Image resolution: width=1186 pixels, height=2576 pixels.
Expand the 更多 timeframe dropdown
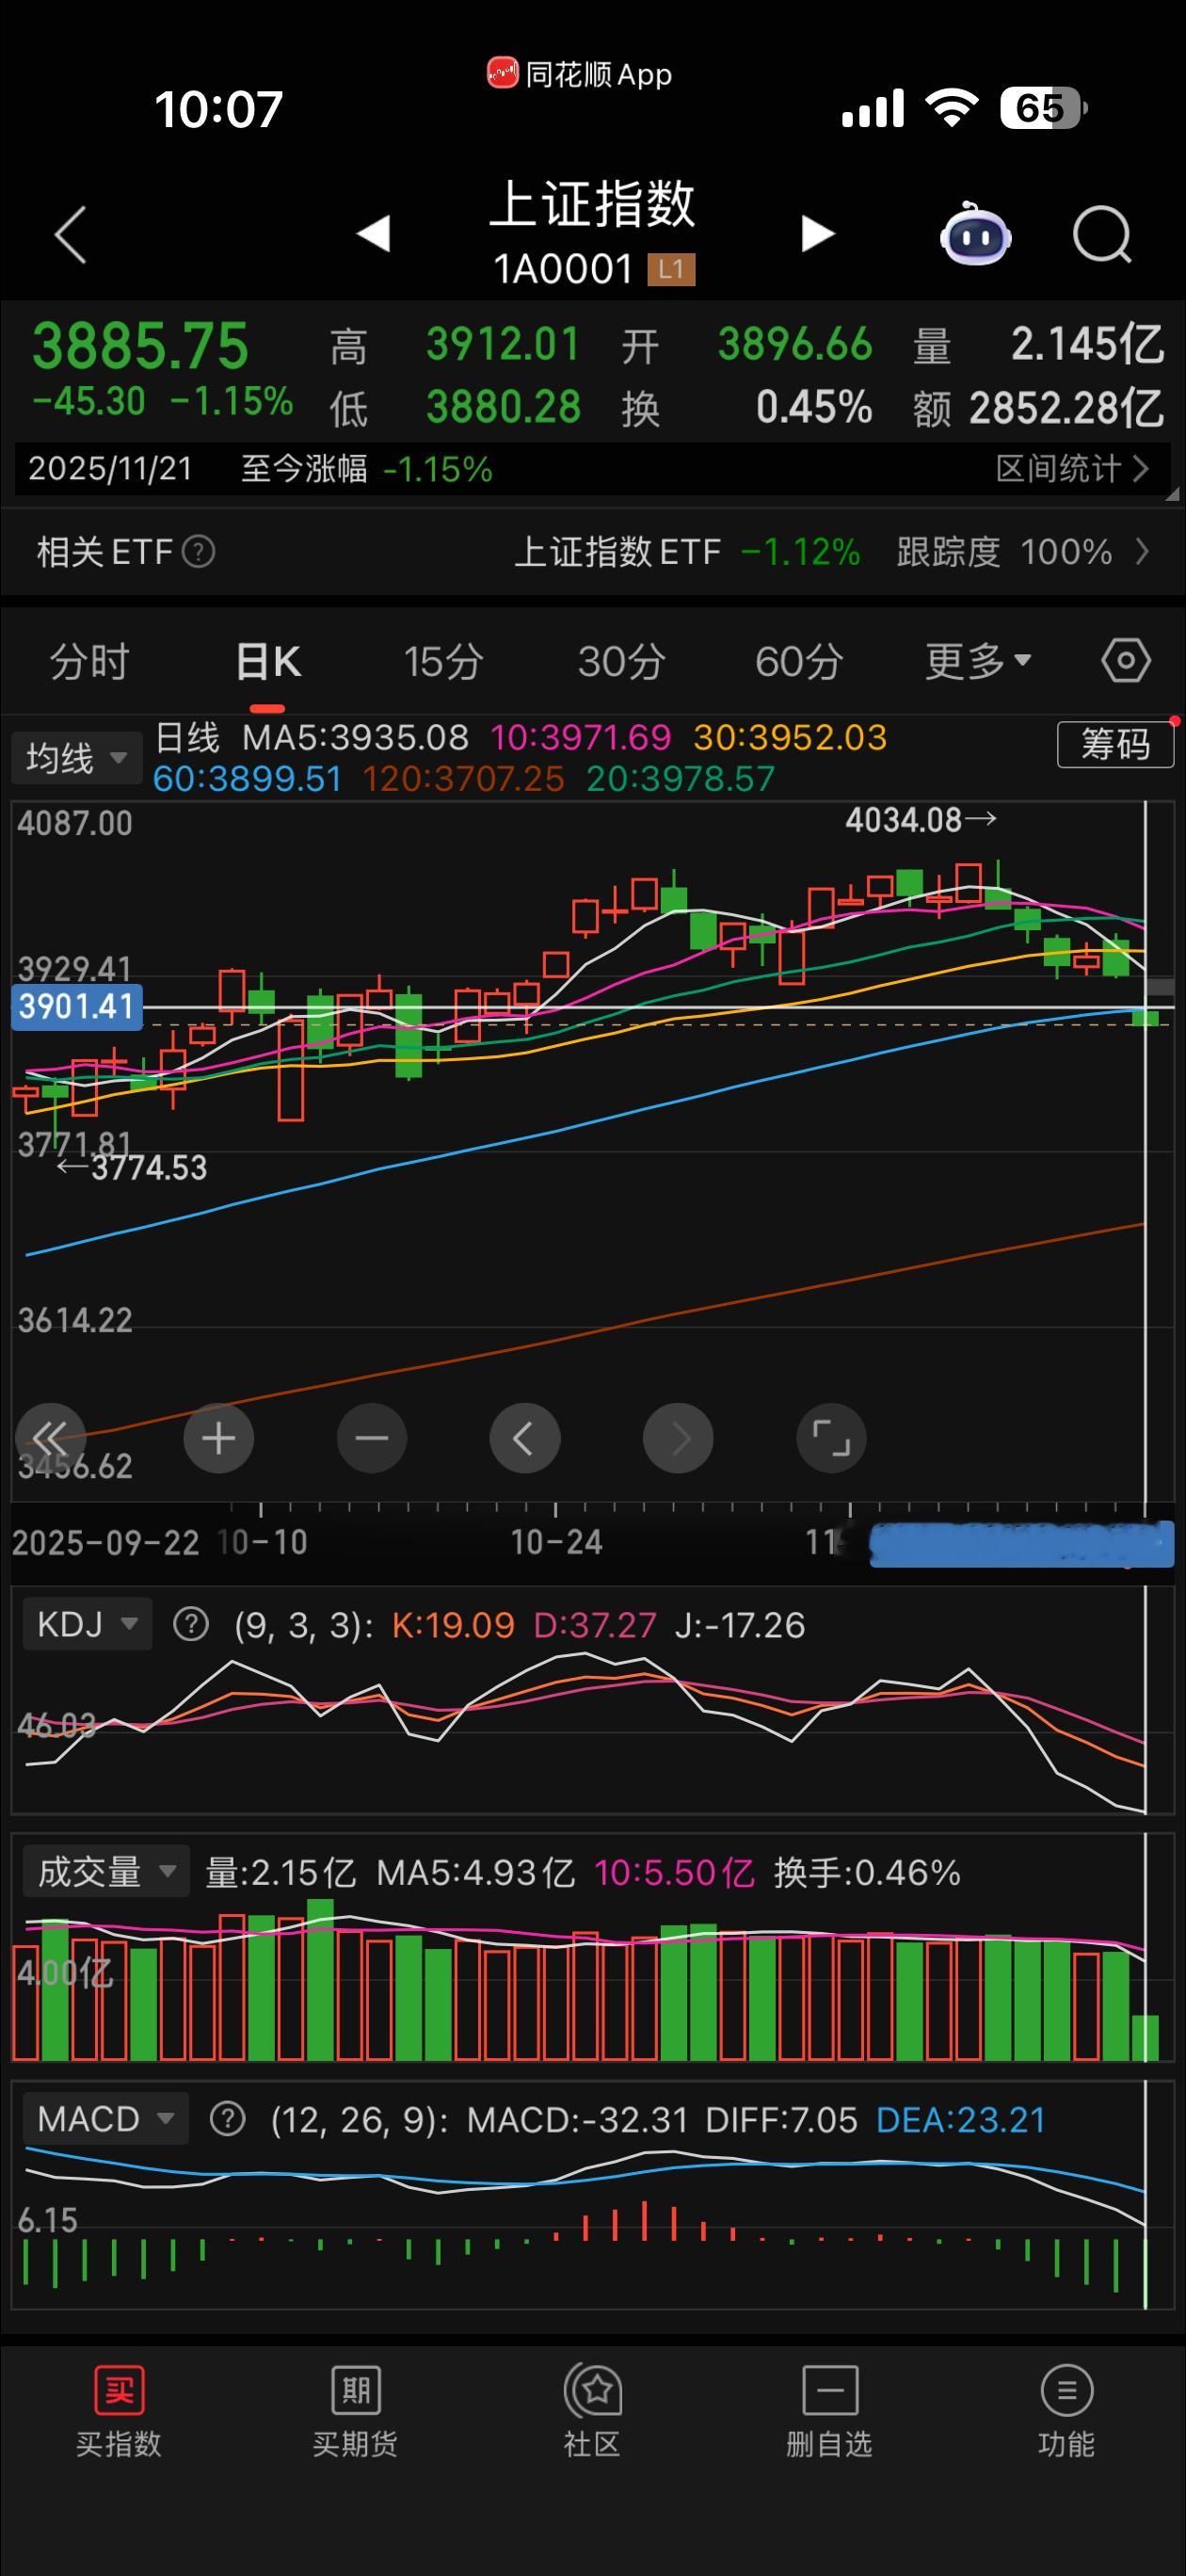point(977,661)
